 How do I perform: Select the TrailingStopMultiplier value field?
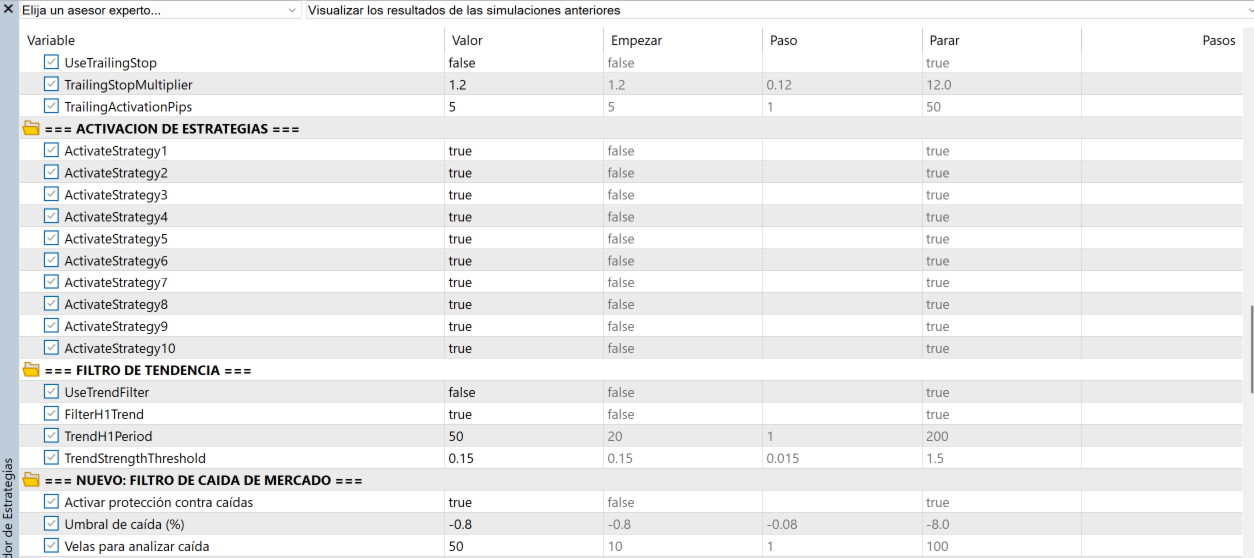coord(522,85)
